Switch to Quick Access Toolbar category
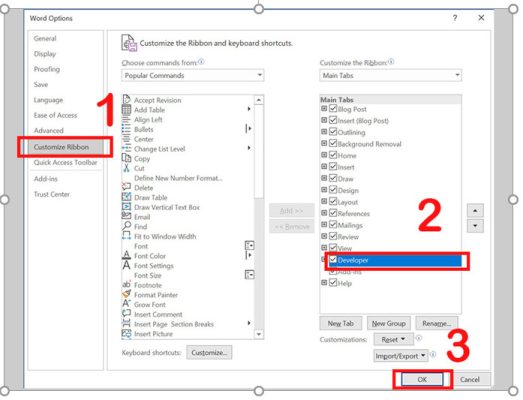Image resolution: width=523 pixels, height=400 pixels. (x=65, y=162)
